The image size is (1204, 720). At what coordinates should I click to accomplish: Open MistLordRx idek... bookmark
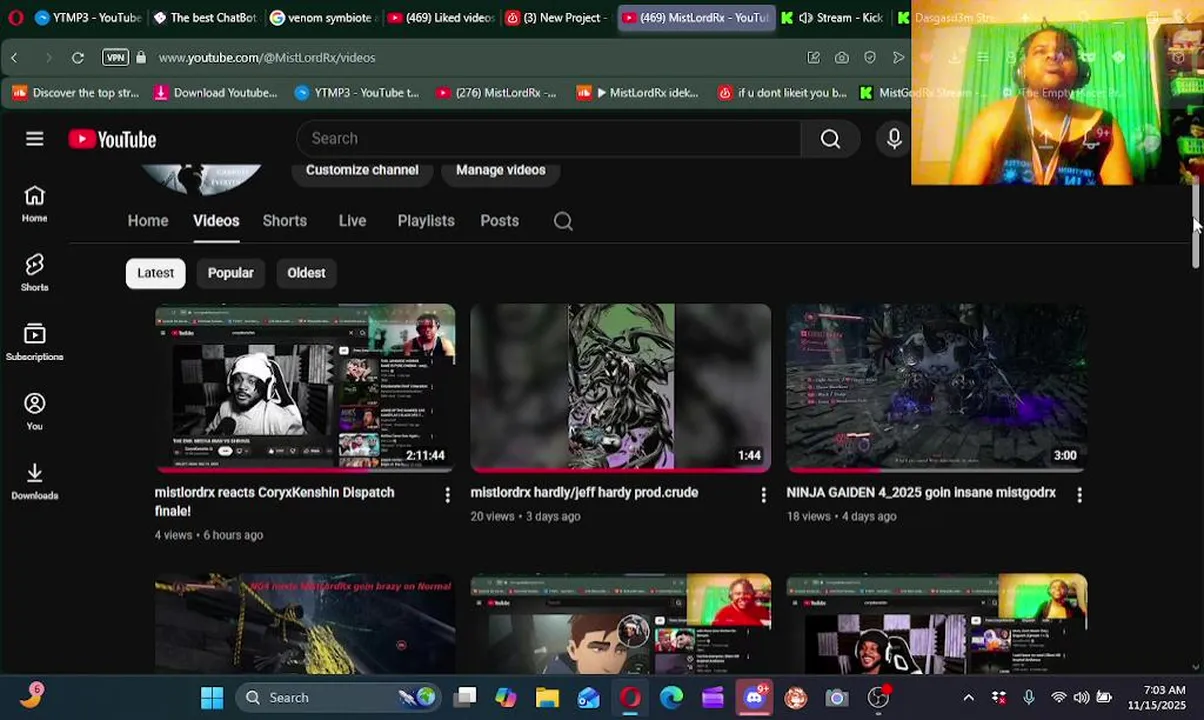(x=638, y=93)
